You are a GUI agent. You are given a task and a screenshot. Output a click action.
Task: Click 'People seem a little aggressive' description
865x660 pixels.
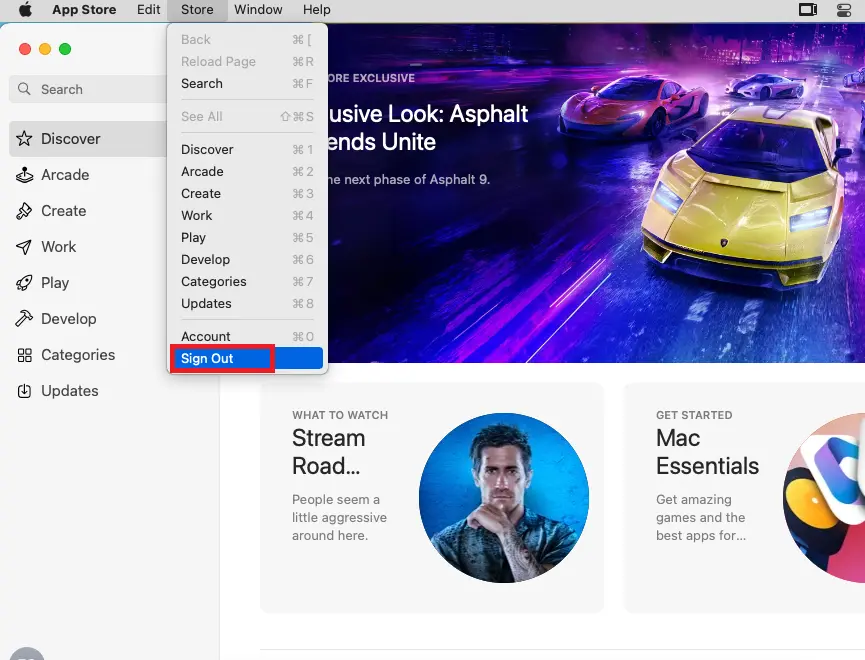(339, 517)
